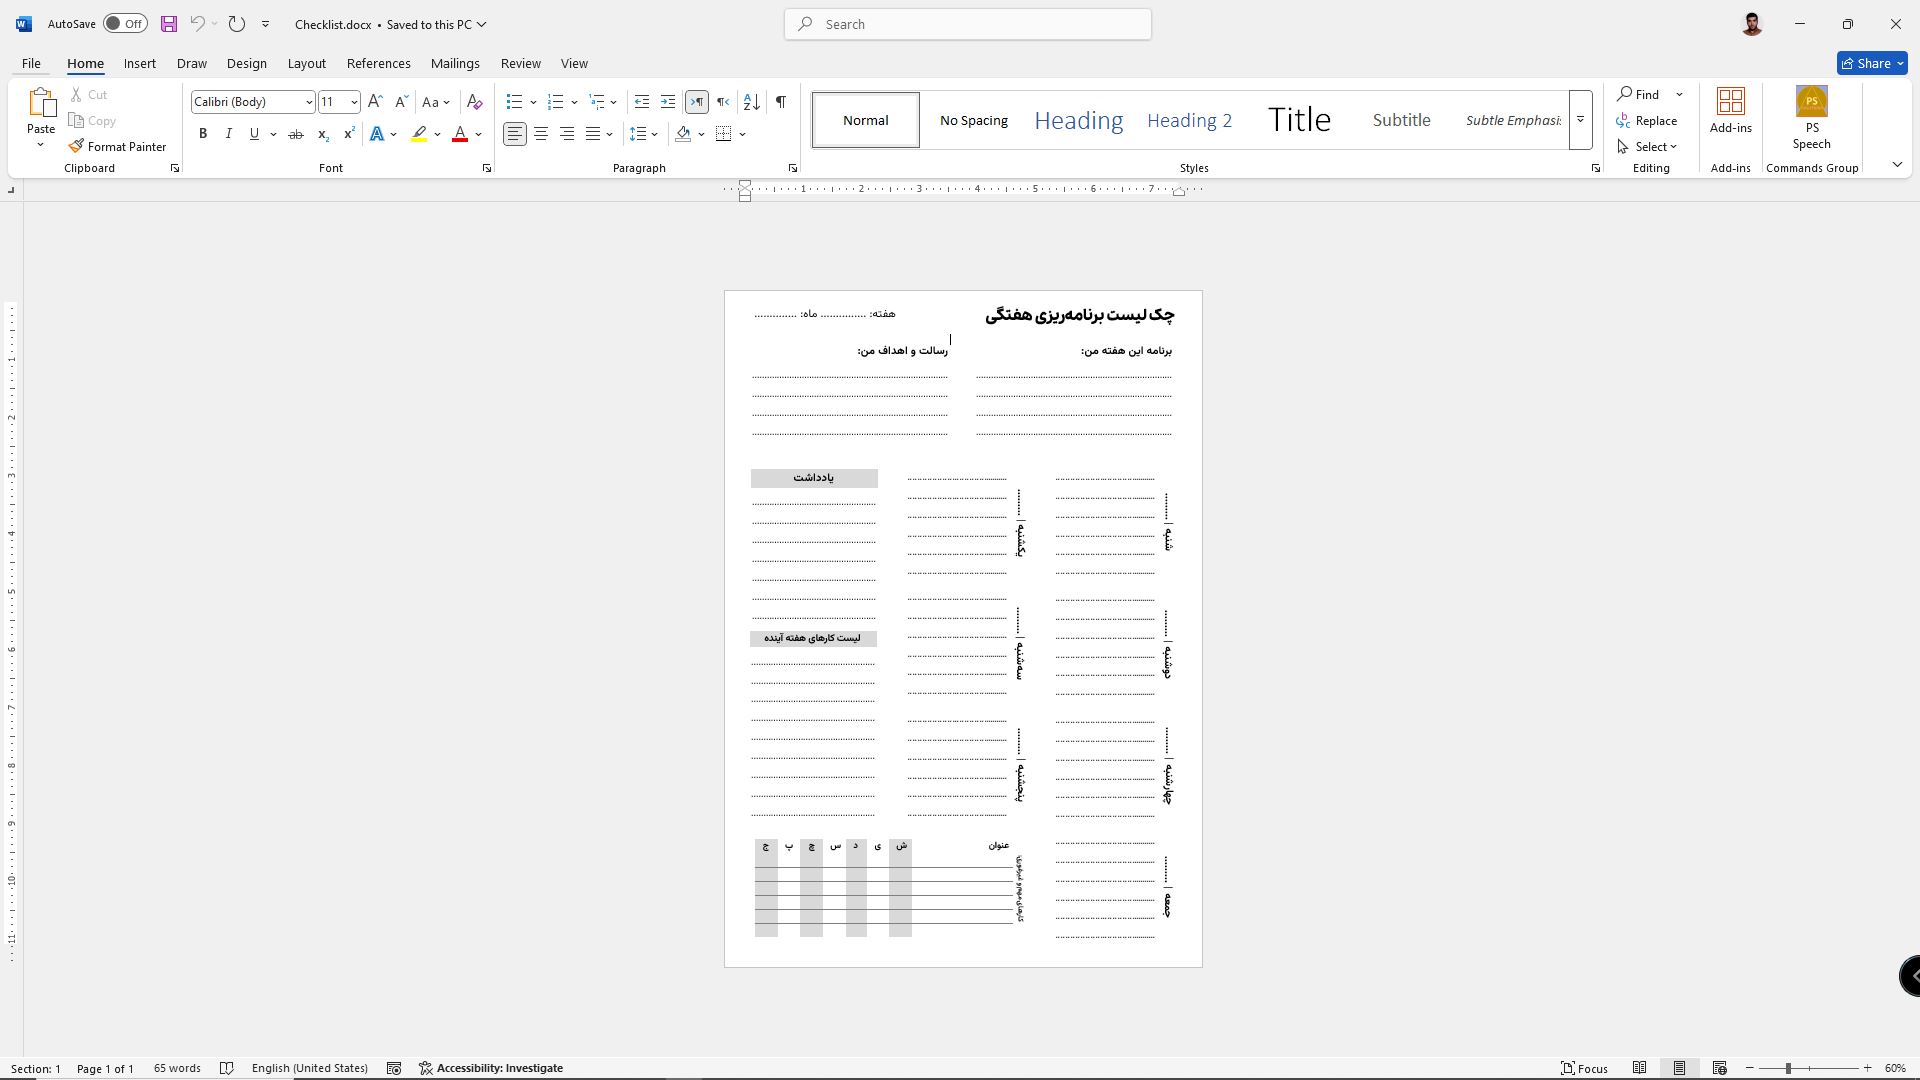
Task: Toggle the AutoSave switch
Action: [x=125, y=24]
